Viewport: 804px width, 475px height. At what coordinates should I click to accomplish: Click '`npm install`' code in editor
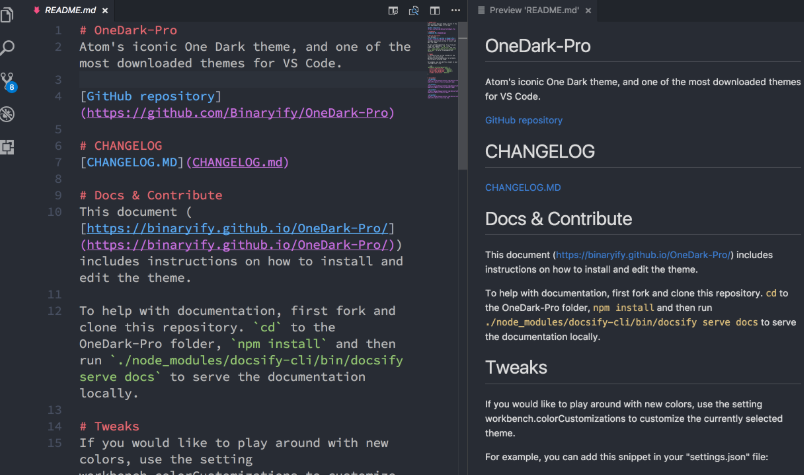coord(278,344)
